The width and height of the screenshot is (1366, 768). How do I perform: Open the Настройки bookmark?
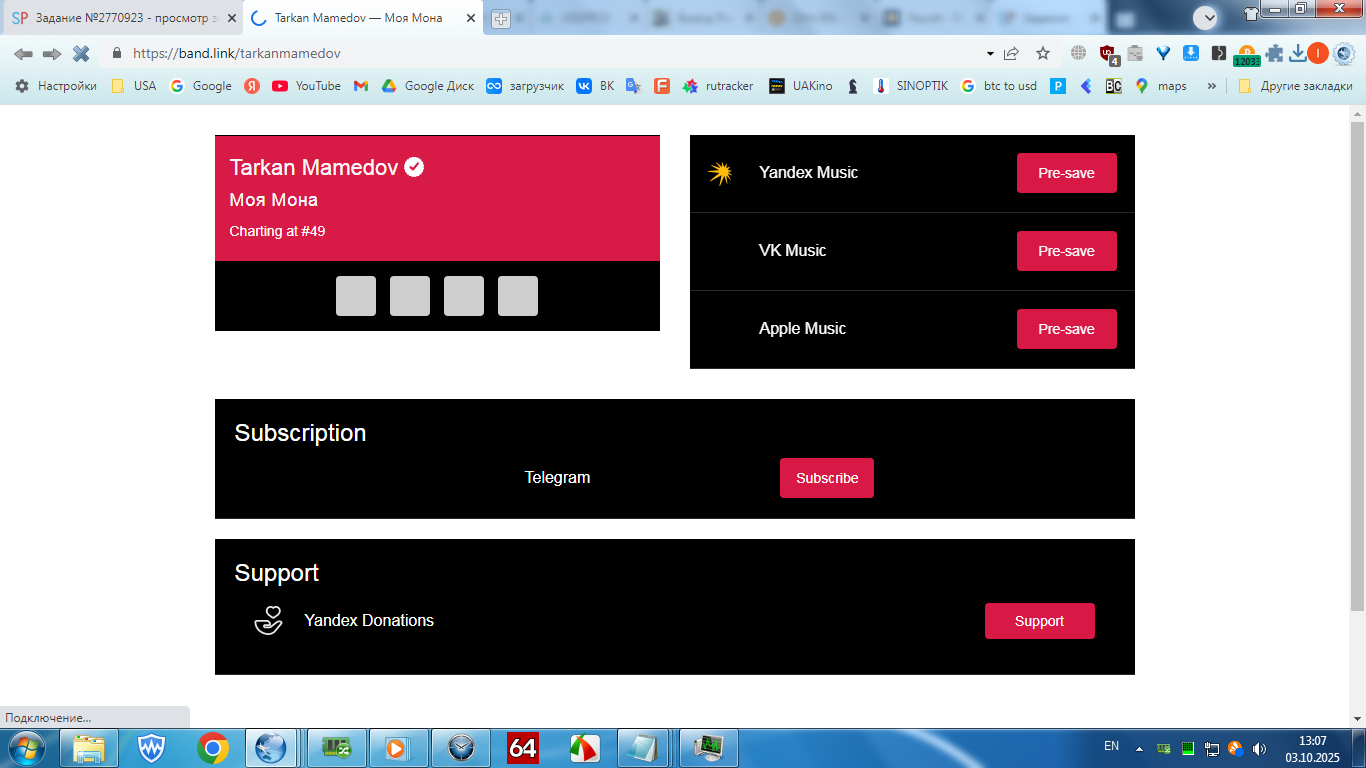55,86
